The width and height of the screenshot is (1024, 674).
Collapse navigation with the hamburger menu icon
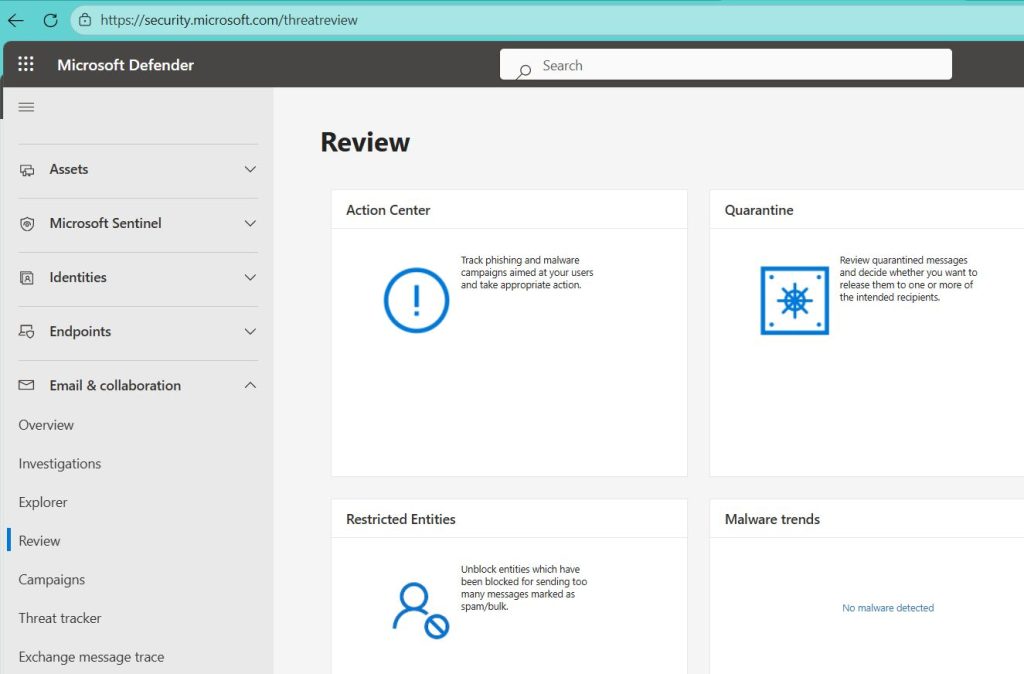pos(27,107)
